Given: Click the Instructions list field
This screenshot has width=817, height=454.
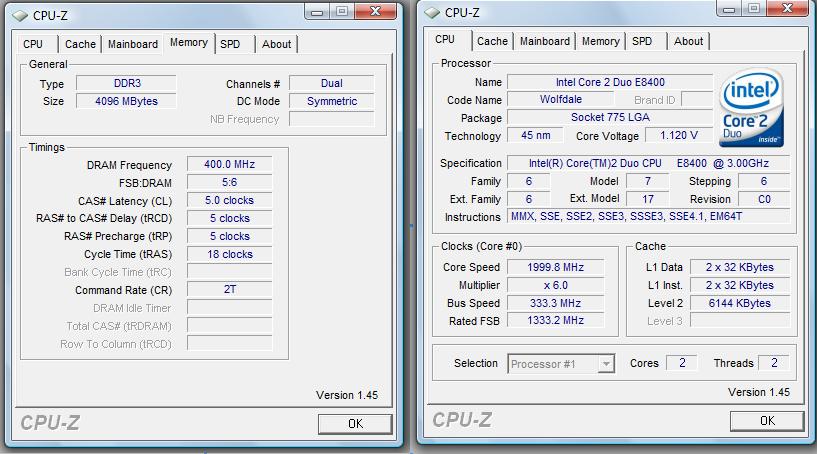Looking at the screenshot, I should tap(649, 216).
